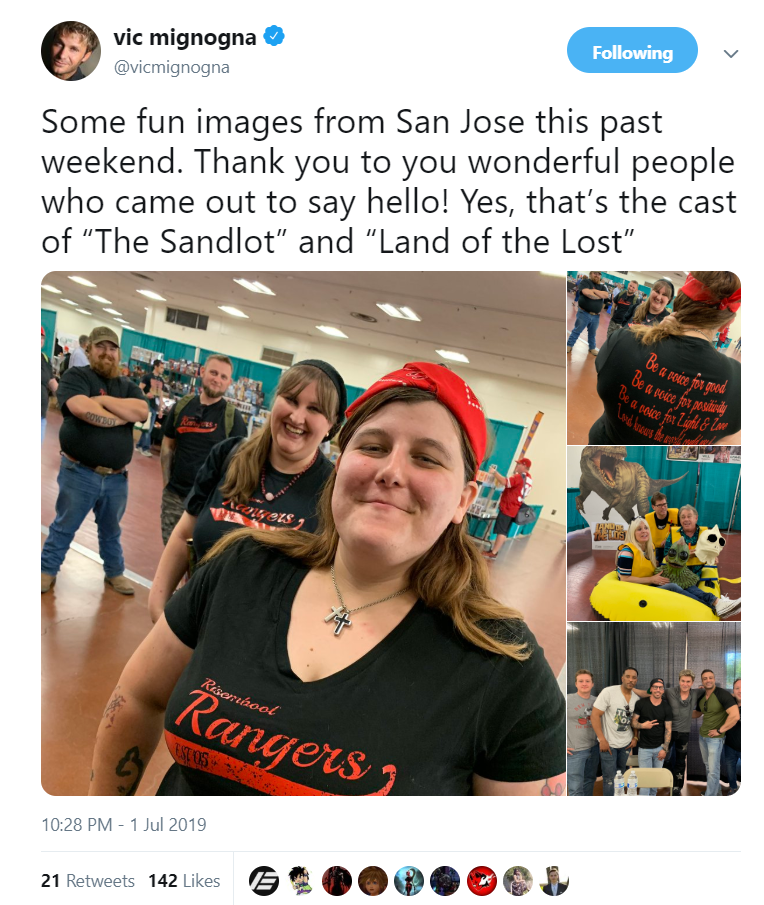Image resolution: width=764 pixels, height=905 pixels.
Task: Open the @vicmignogna handle link
Action: [x=171, y=68]
